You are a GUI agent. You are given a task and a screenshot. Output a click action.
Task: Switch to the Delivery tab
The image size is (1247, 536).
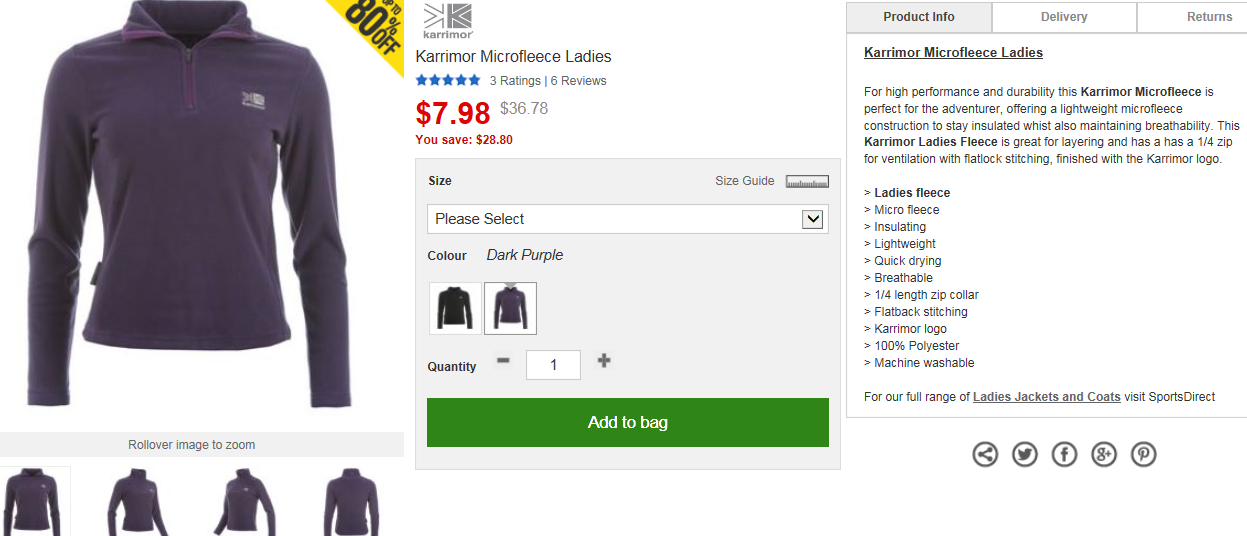click(x=1064, y=17)
